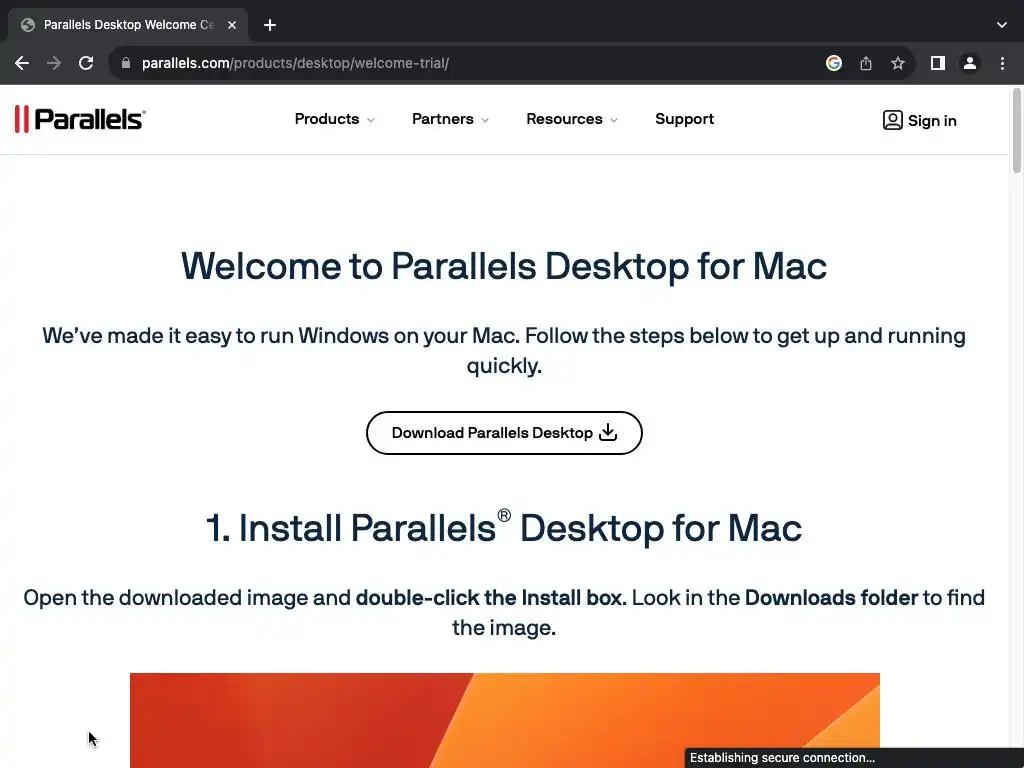Open the Chrome three-dot menu
This screenshot has width=1024, height=768.
coord(1002,63)
